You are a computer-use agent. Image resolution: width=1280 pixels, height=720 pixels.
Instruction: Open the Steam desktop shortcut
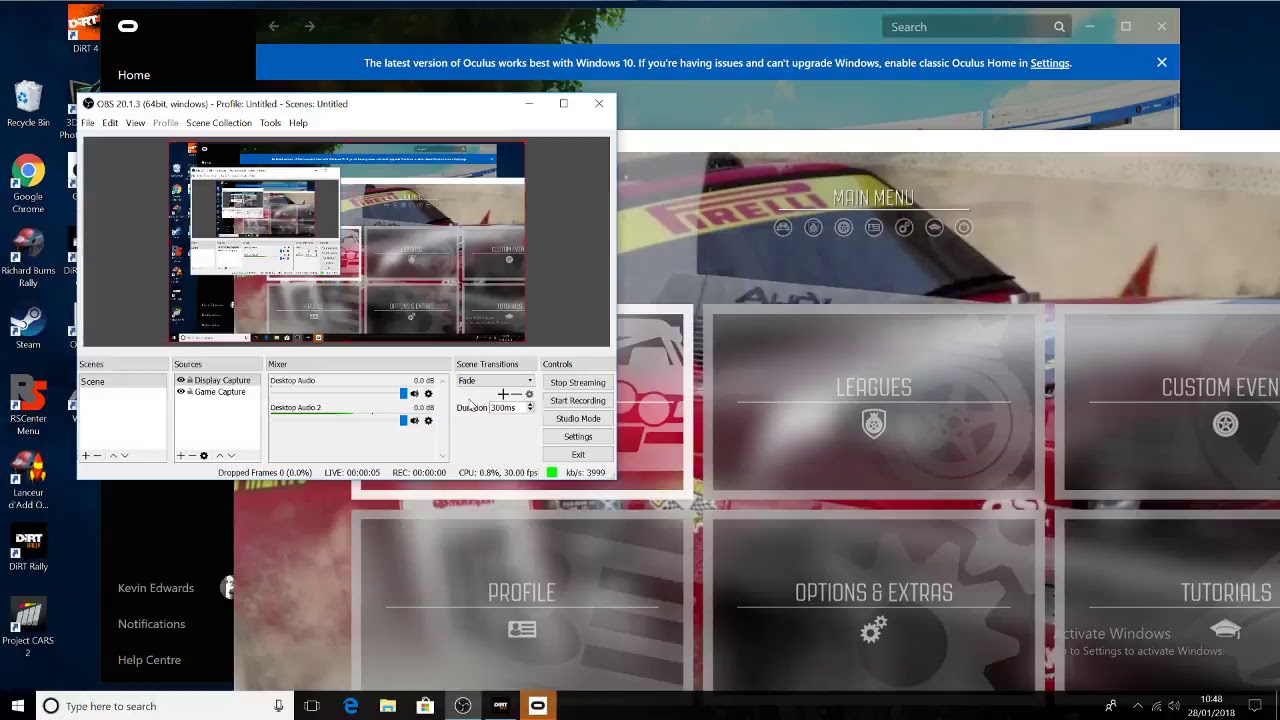(28, 328)
